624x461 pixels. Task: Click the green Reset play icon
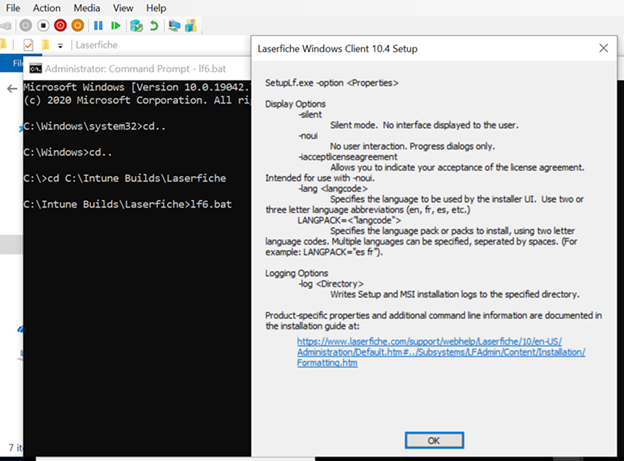[116, 25]
